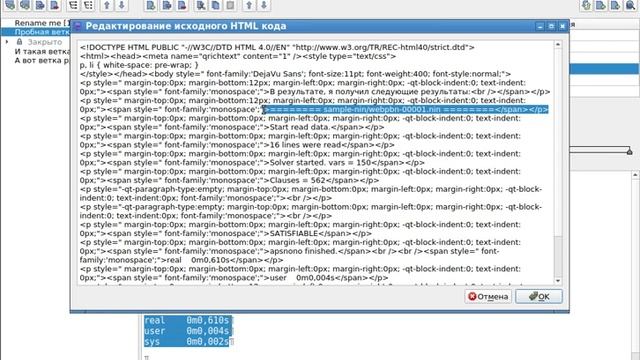The width and height of the screenshot is (640, 360).
Task: Click 'real 0m0,610s' in the background note
Action: click(x=188, y=320)
